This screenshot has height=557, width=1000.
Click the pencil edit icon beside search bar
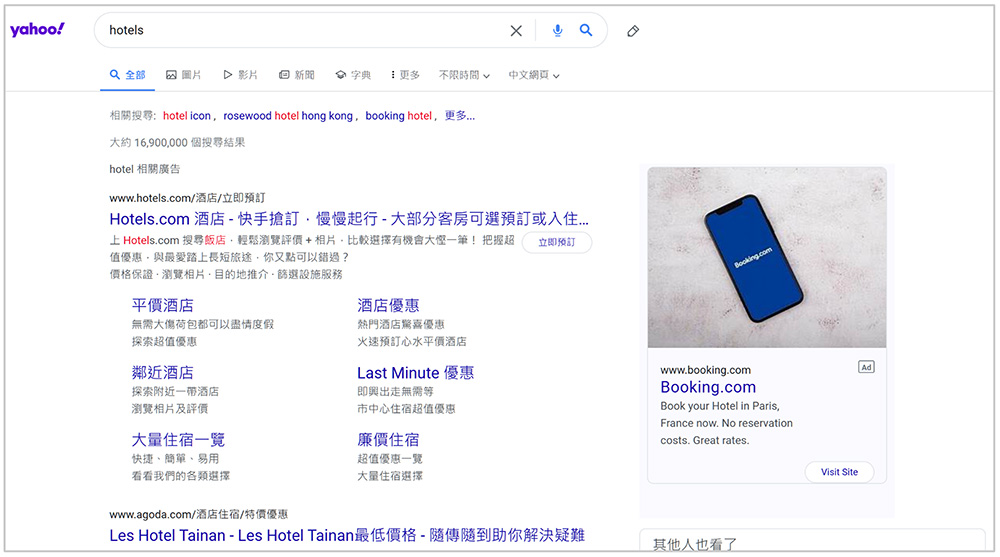tap(633, 31)
